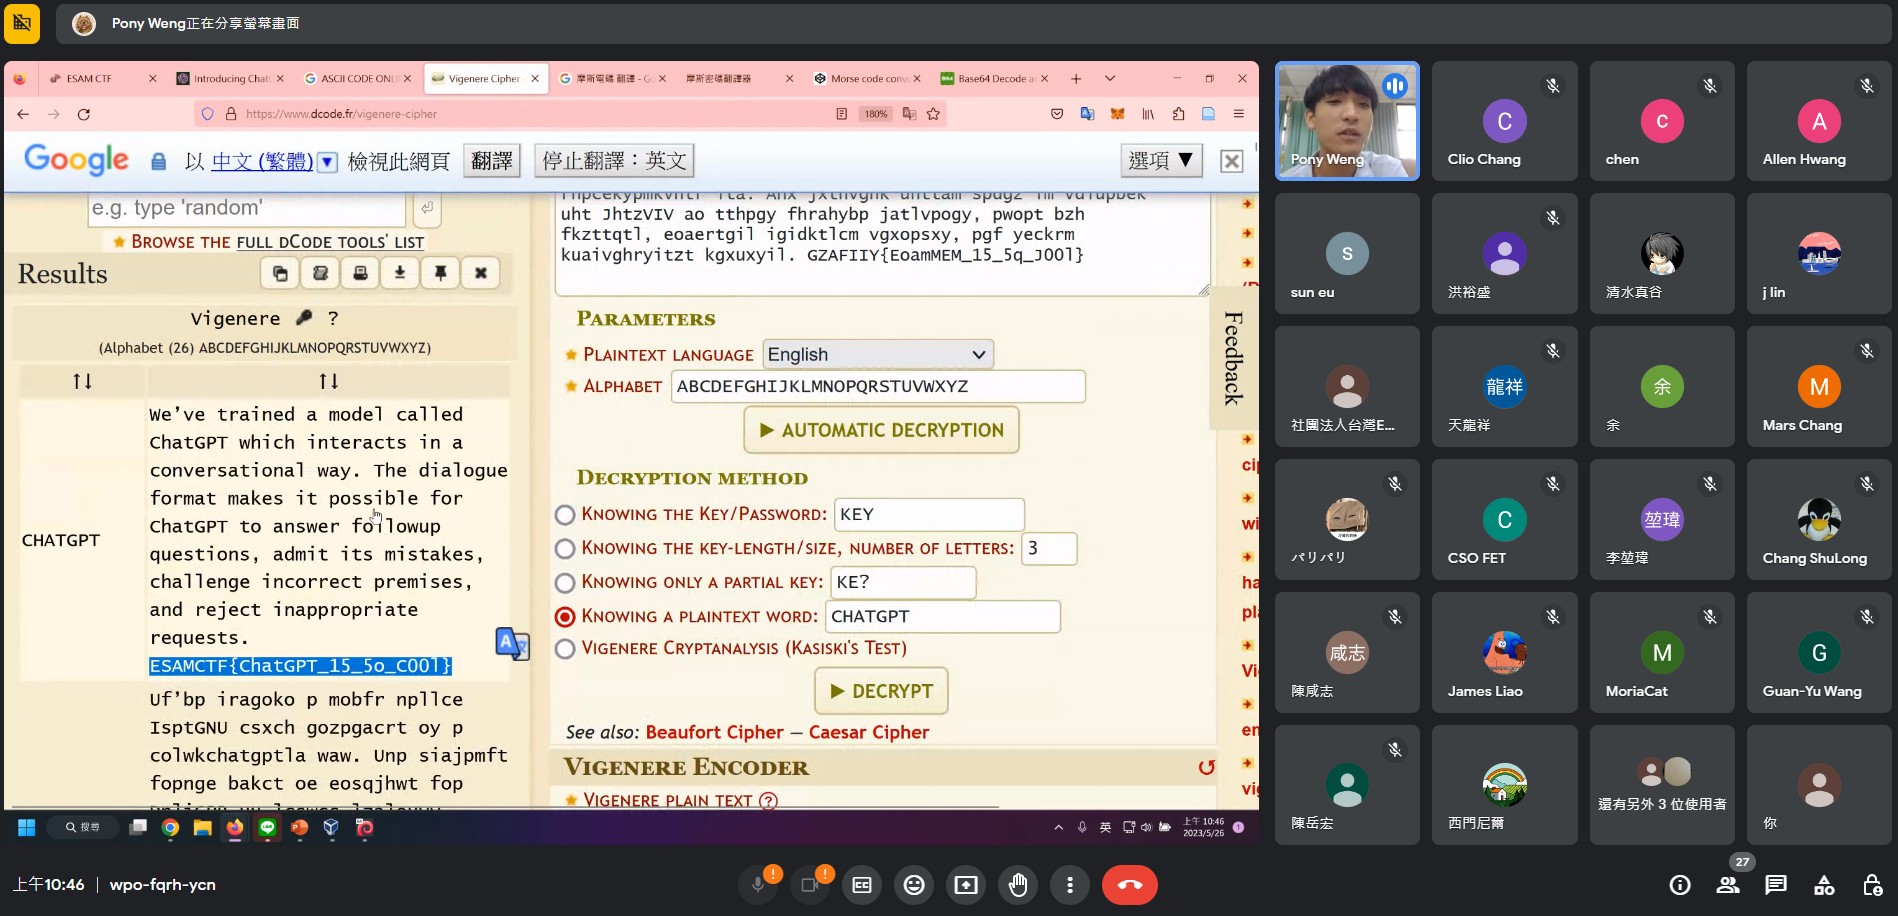Click the Decrypt button

tap(881, 691)
